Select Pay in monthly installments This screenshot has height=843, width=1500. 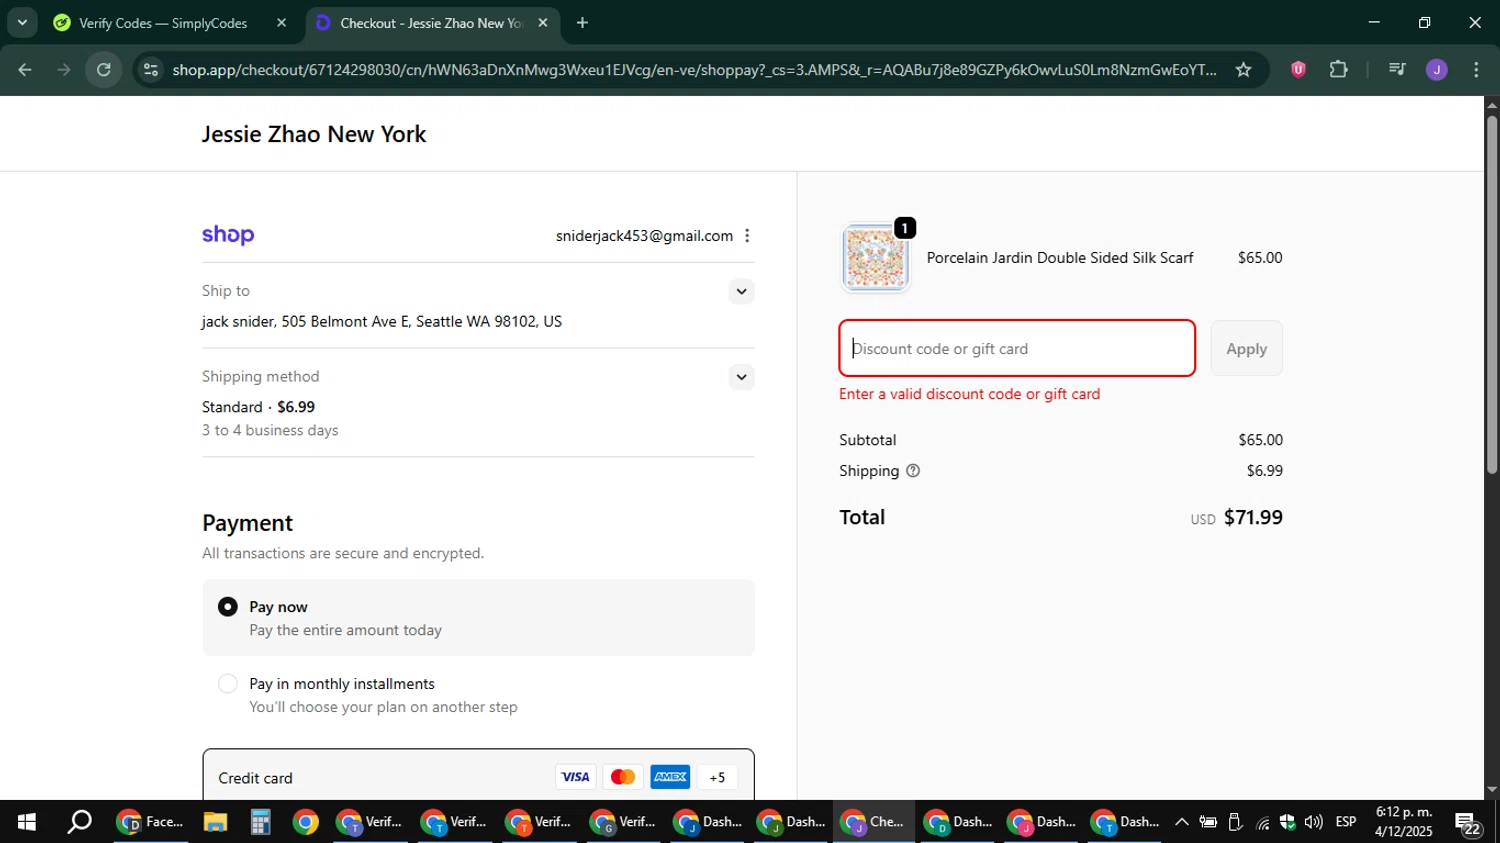pyautogui.click(x=228, y=684)
